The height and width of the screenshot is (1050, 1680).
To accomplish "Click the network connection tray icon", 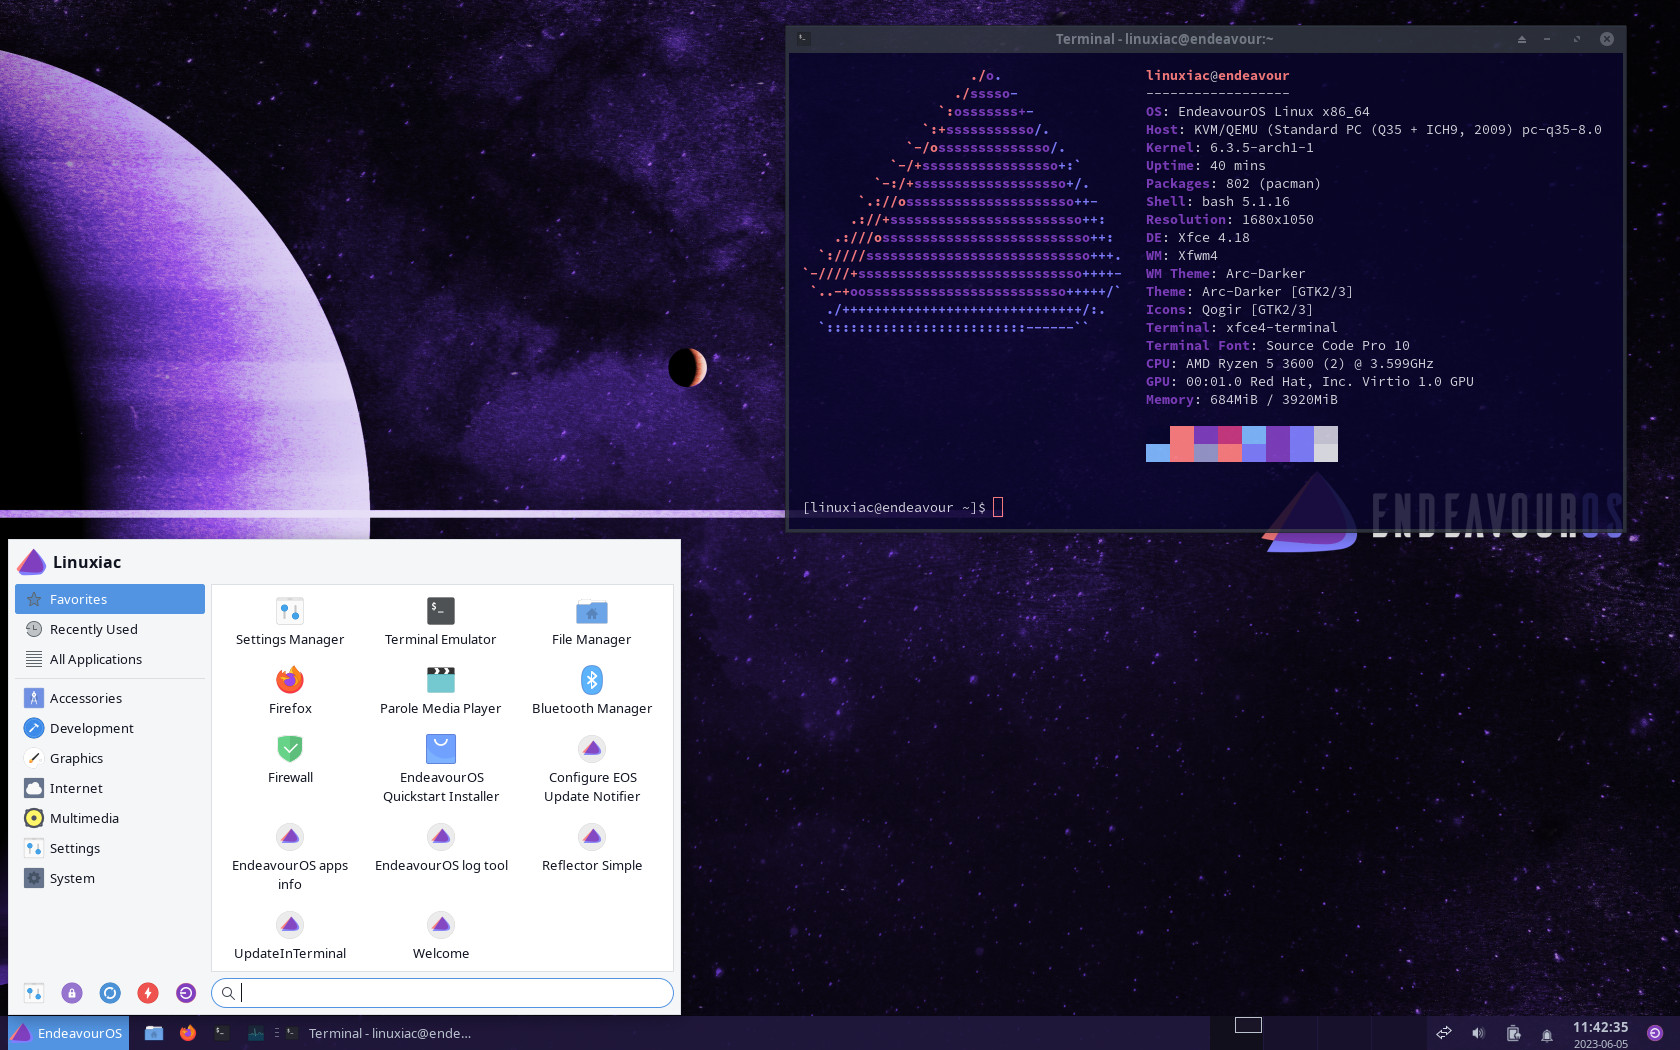I will (x=1444, y=1033).
